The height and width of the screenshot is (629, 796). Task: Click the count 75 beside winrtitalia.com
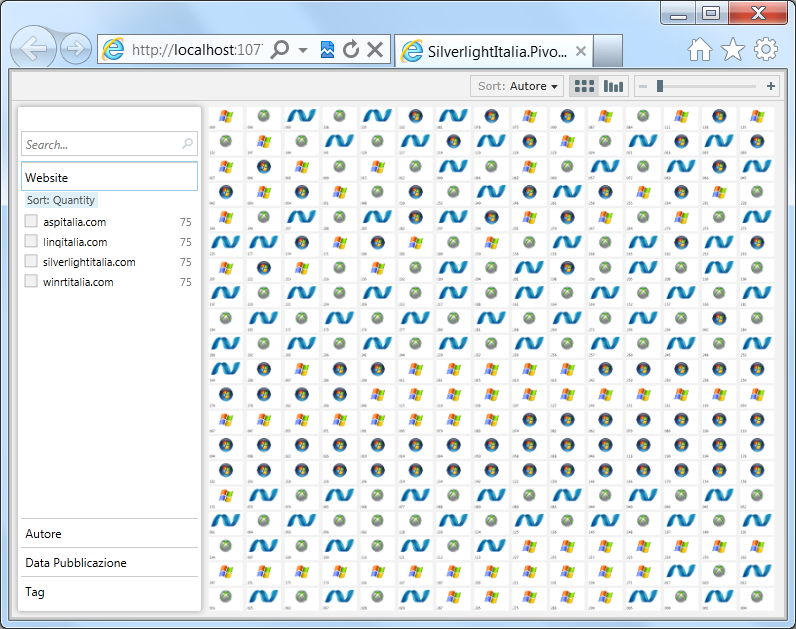[186, 282]
